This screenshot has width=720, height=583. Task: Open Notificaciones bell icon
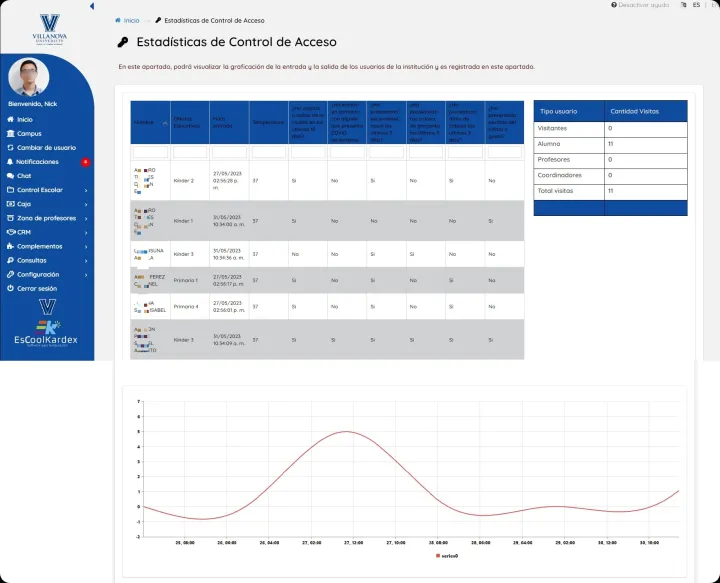[10, 161]
